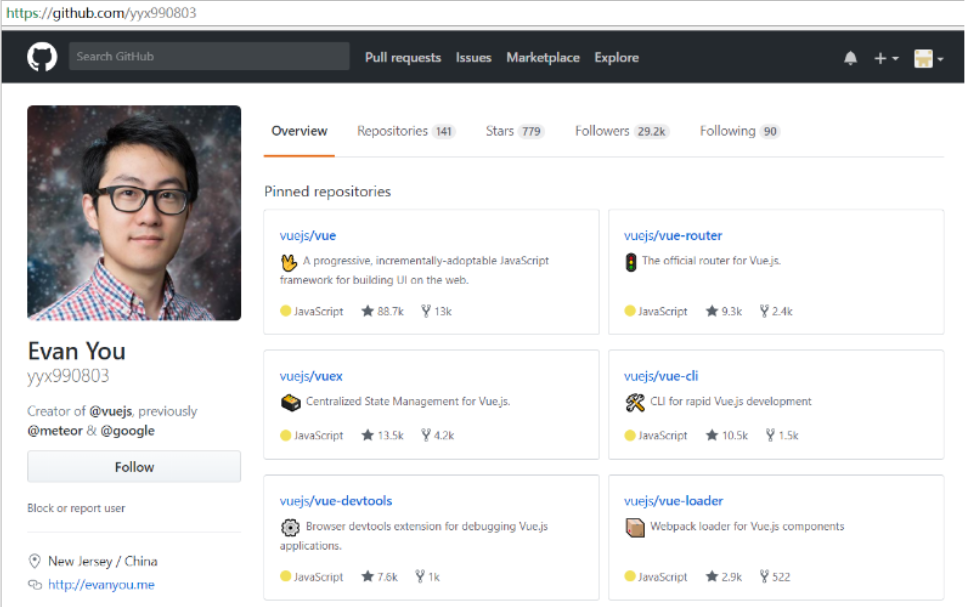Click the traffic light emoji in vue-router description

630,262
